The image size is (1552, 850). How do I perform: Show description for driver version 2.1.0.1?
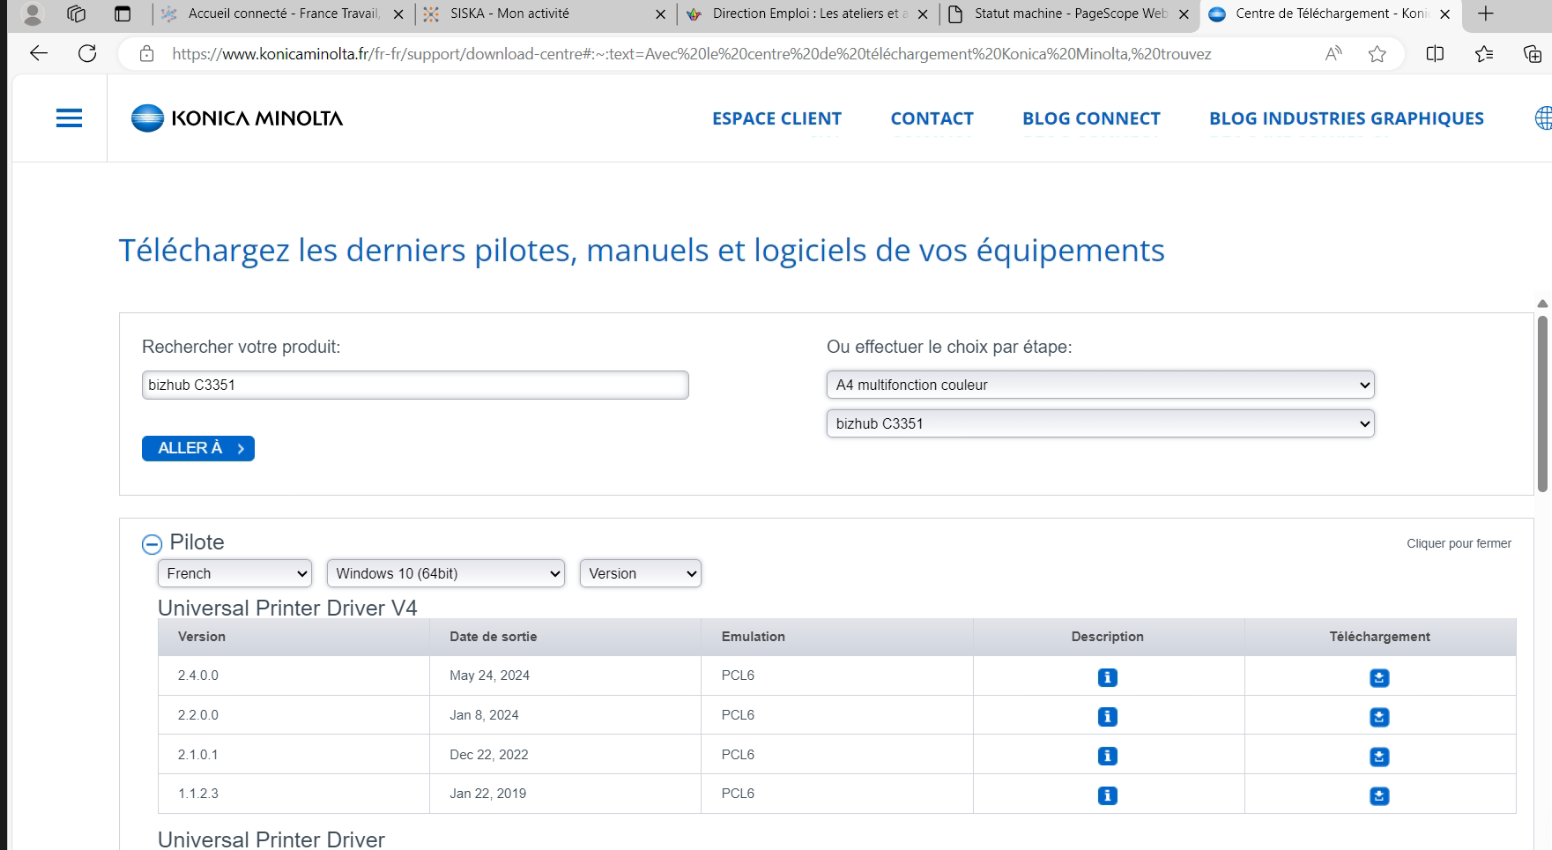pos(1107,756)
